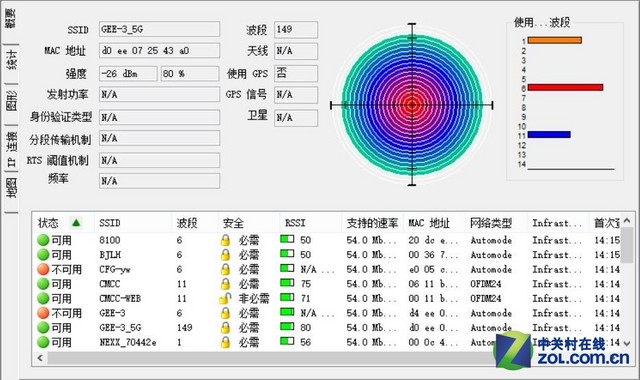Image resolution: width=640 pixels, height=380 pixels.
Task: Click green status icon for 8100
Action: [43, 240]
